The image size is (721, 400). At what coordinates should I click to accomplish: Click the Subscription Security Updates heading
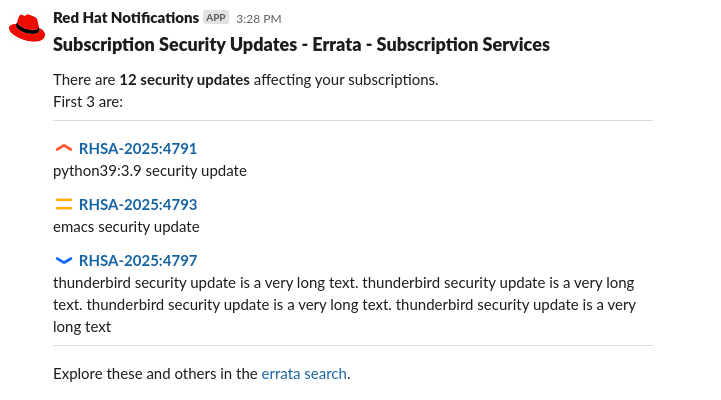point(301,45)
